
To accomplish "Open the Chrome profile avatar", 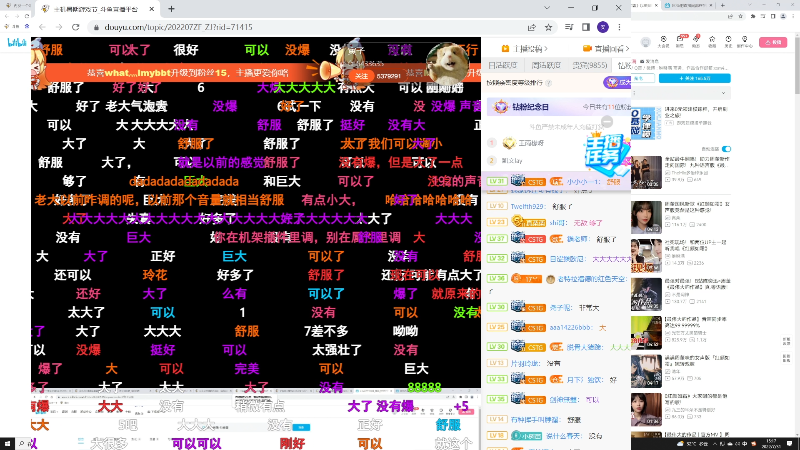I will (x=603, y=27).
